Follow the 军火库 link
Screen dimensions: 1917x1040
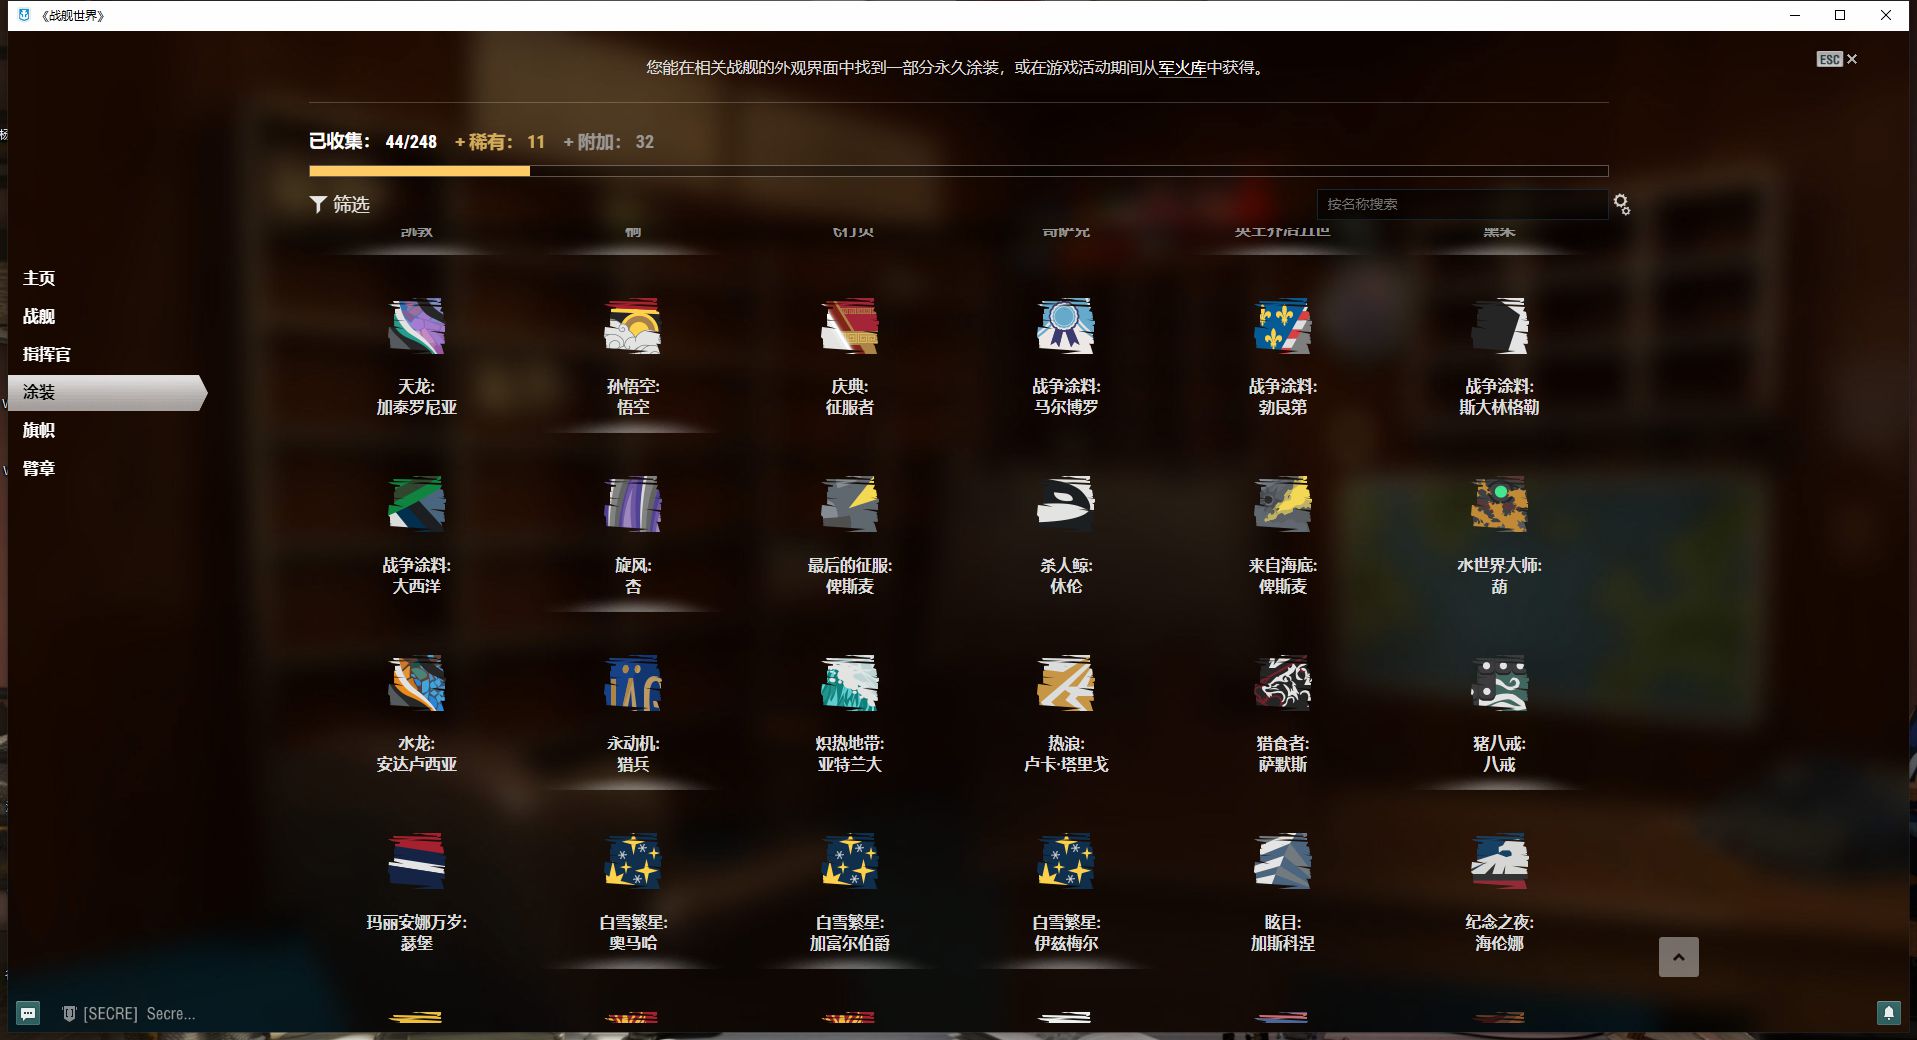pyautogui.click(x=1182, y=68)
